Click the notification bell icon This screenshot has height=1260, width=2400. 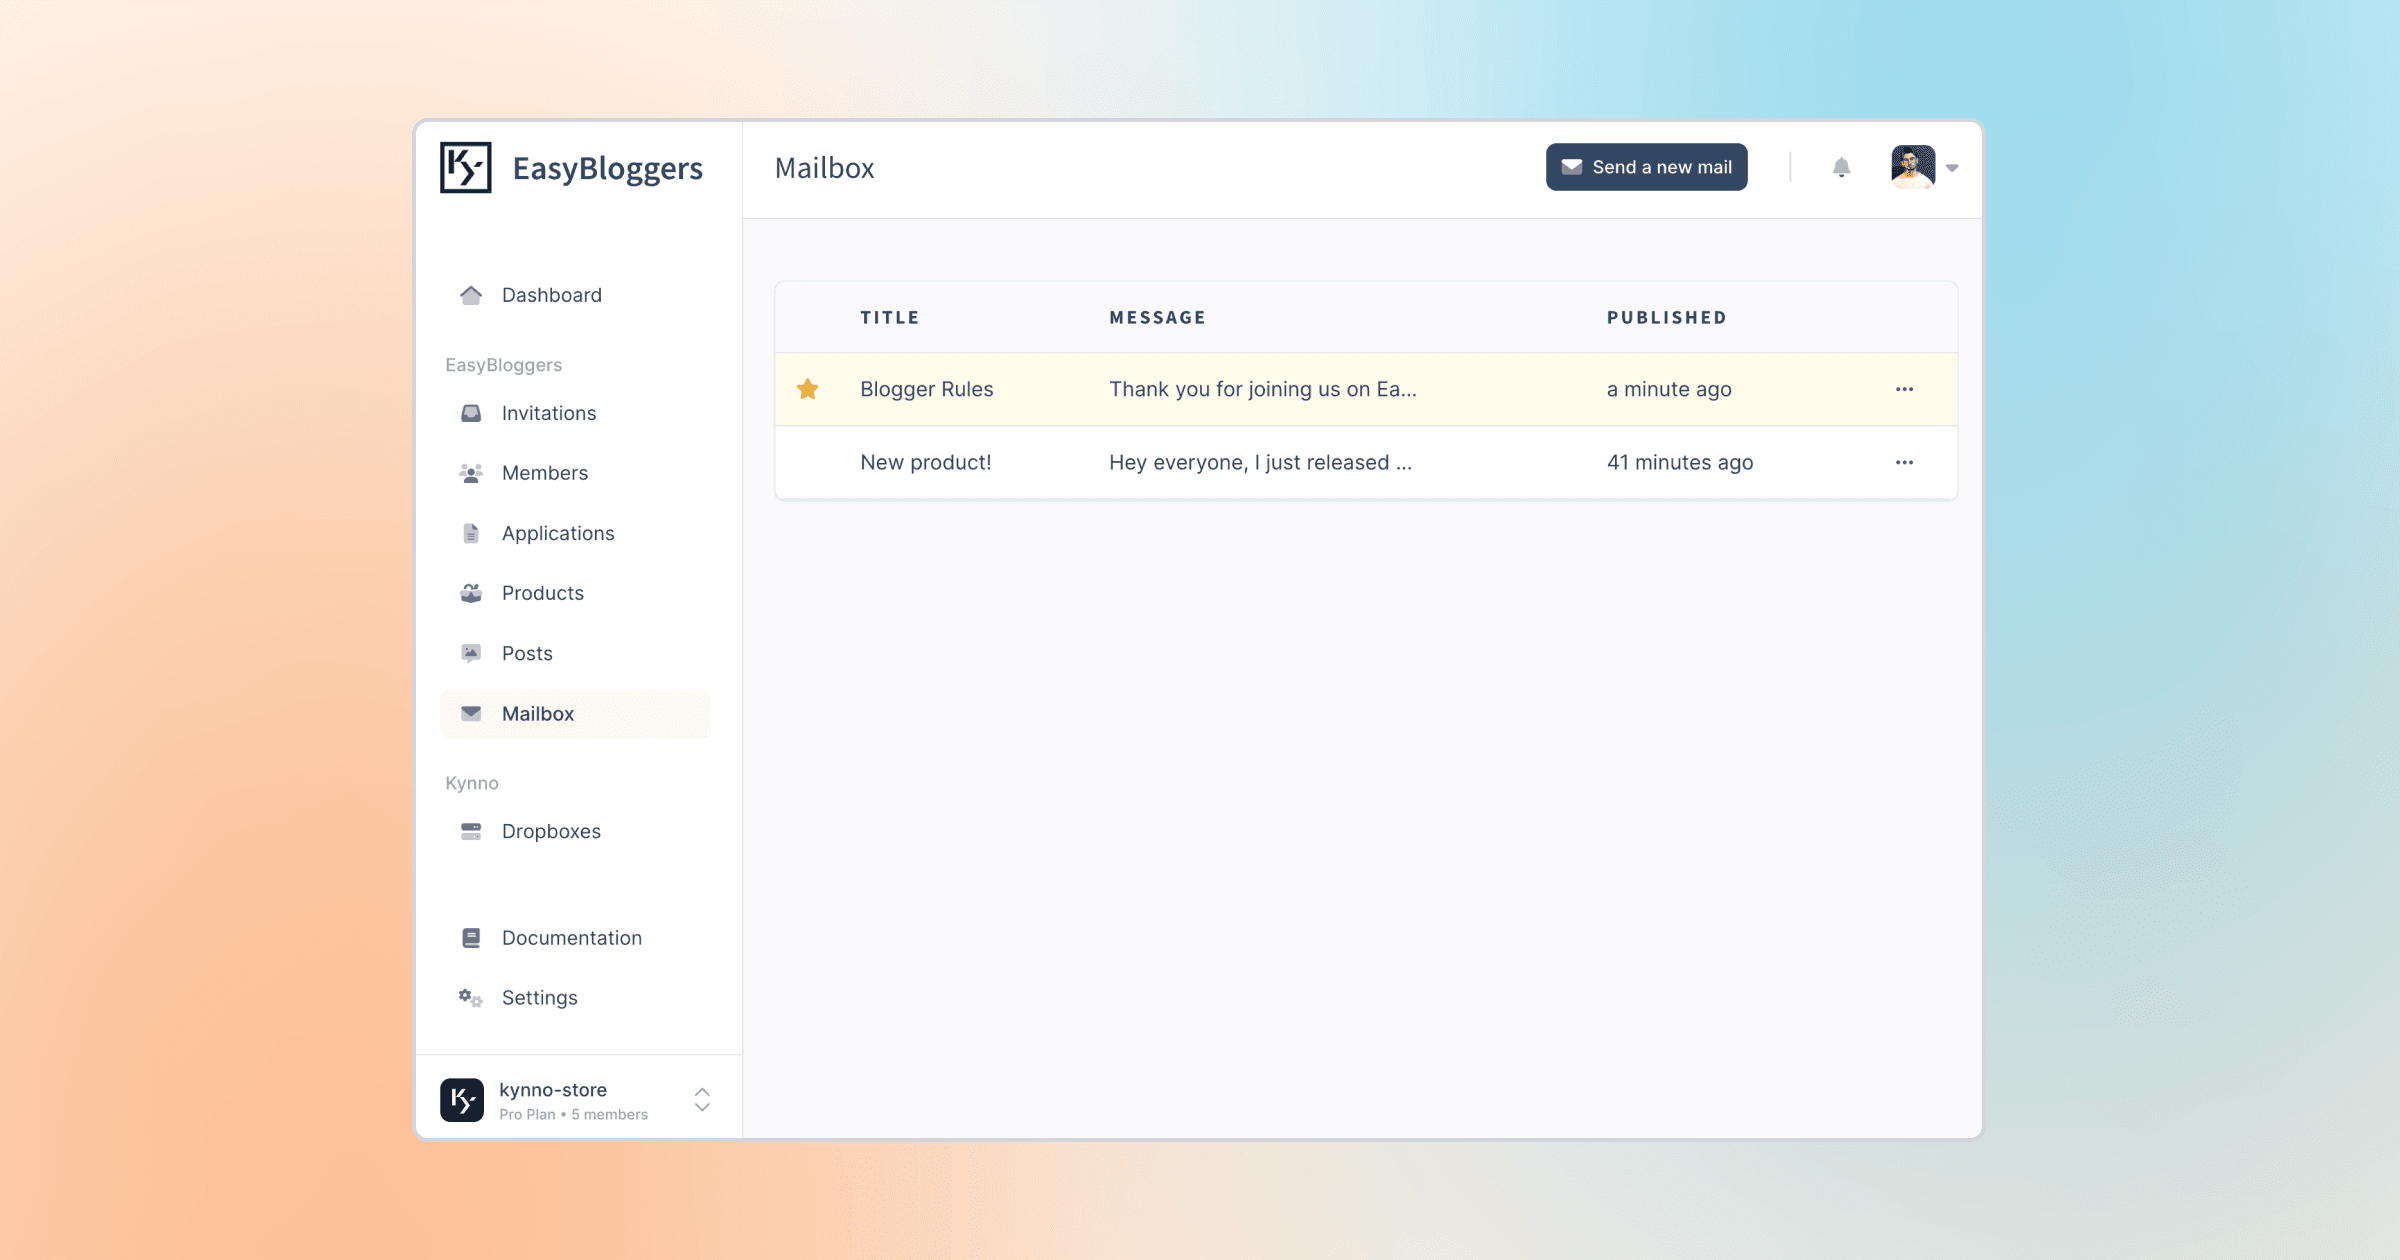pos(1841,167)
